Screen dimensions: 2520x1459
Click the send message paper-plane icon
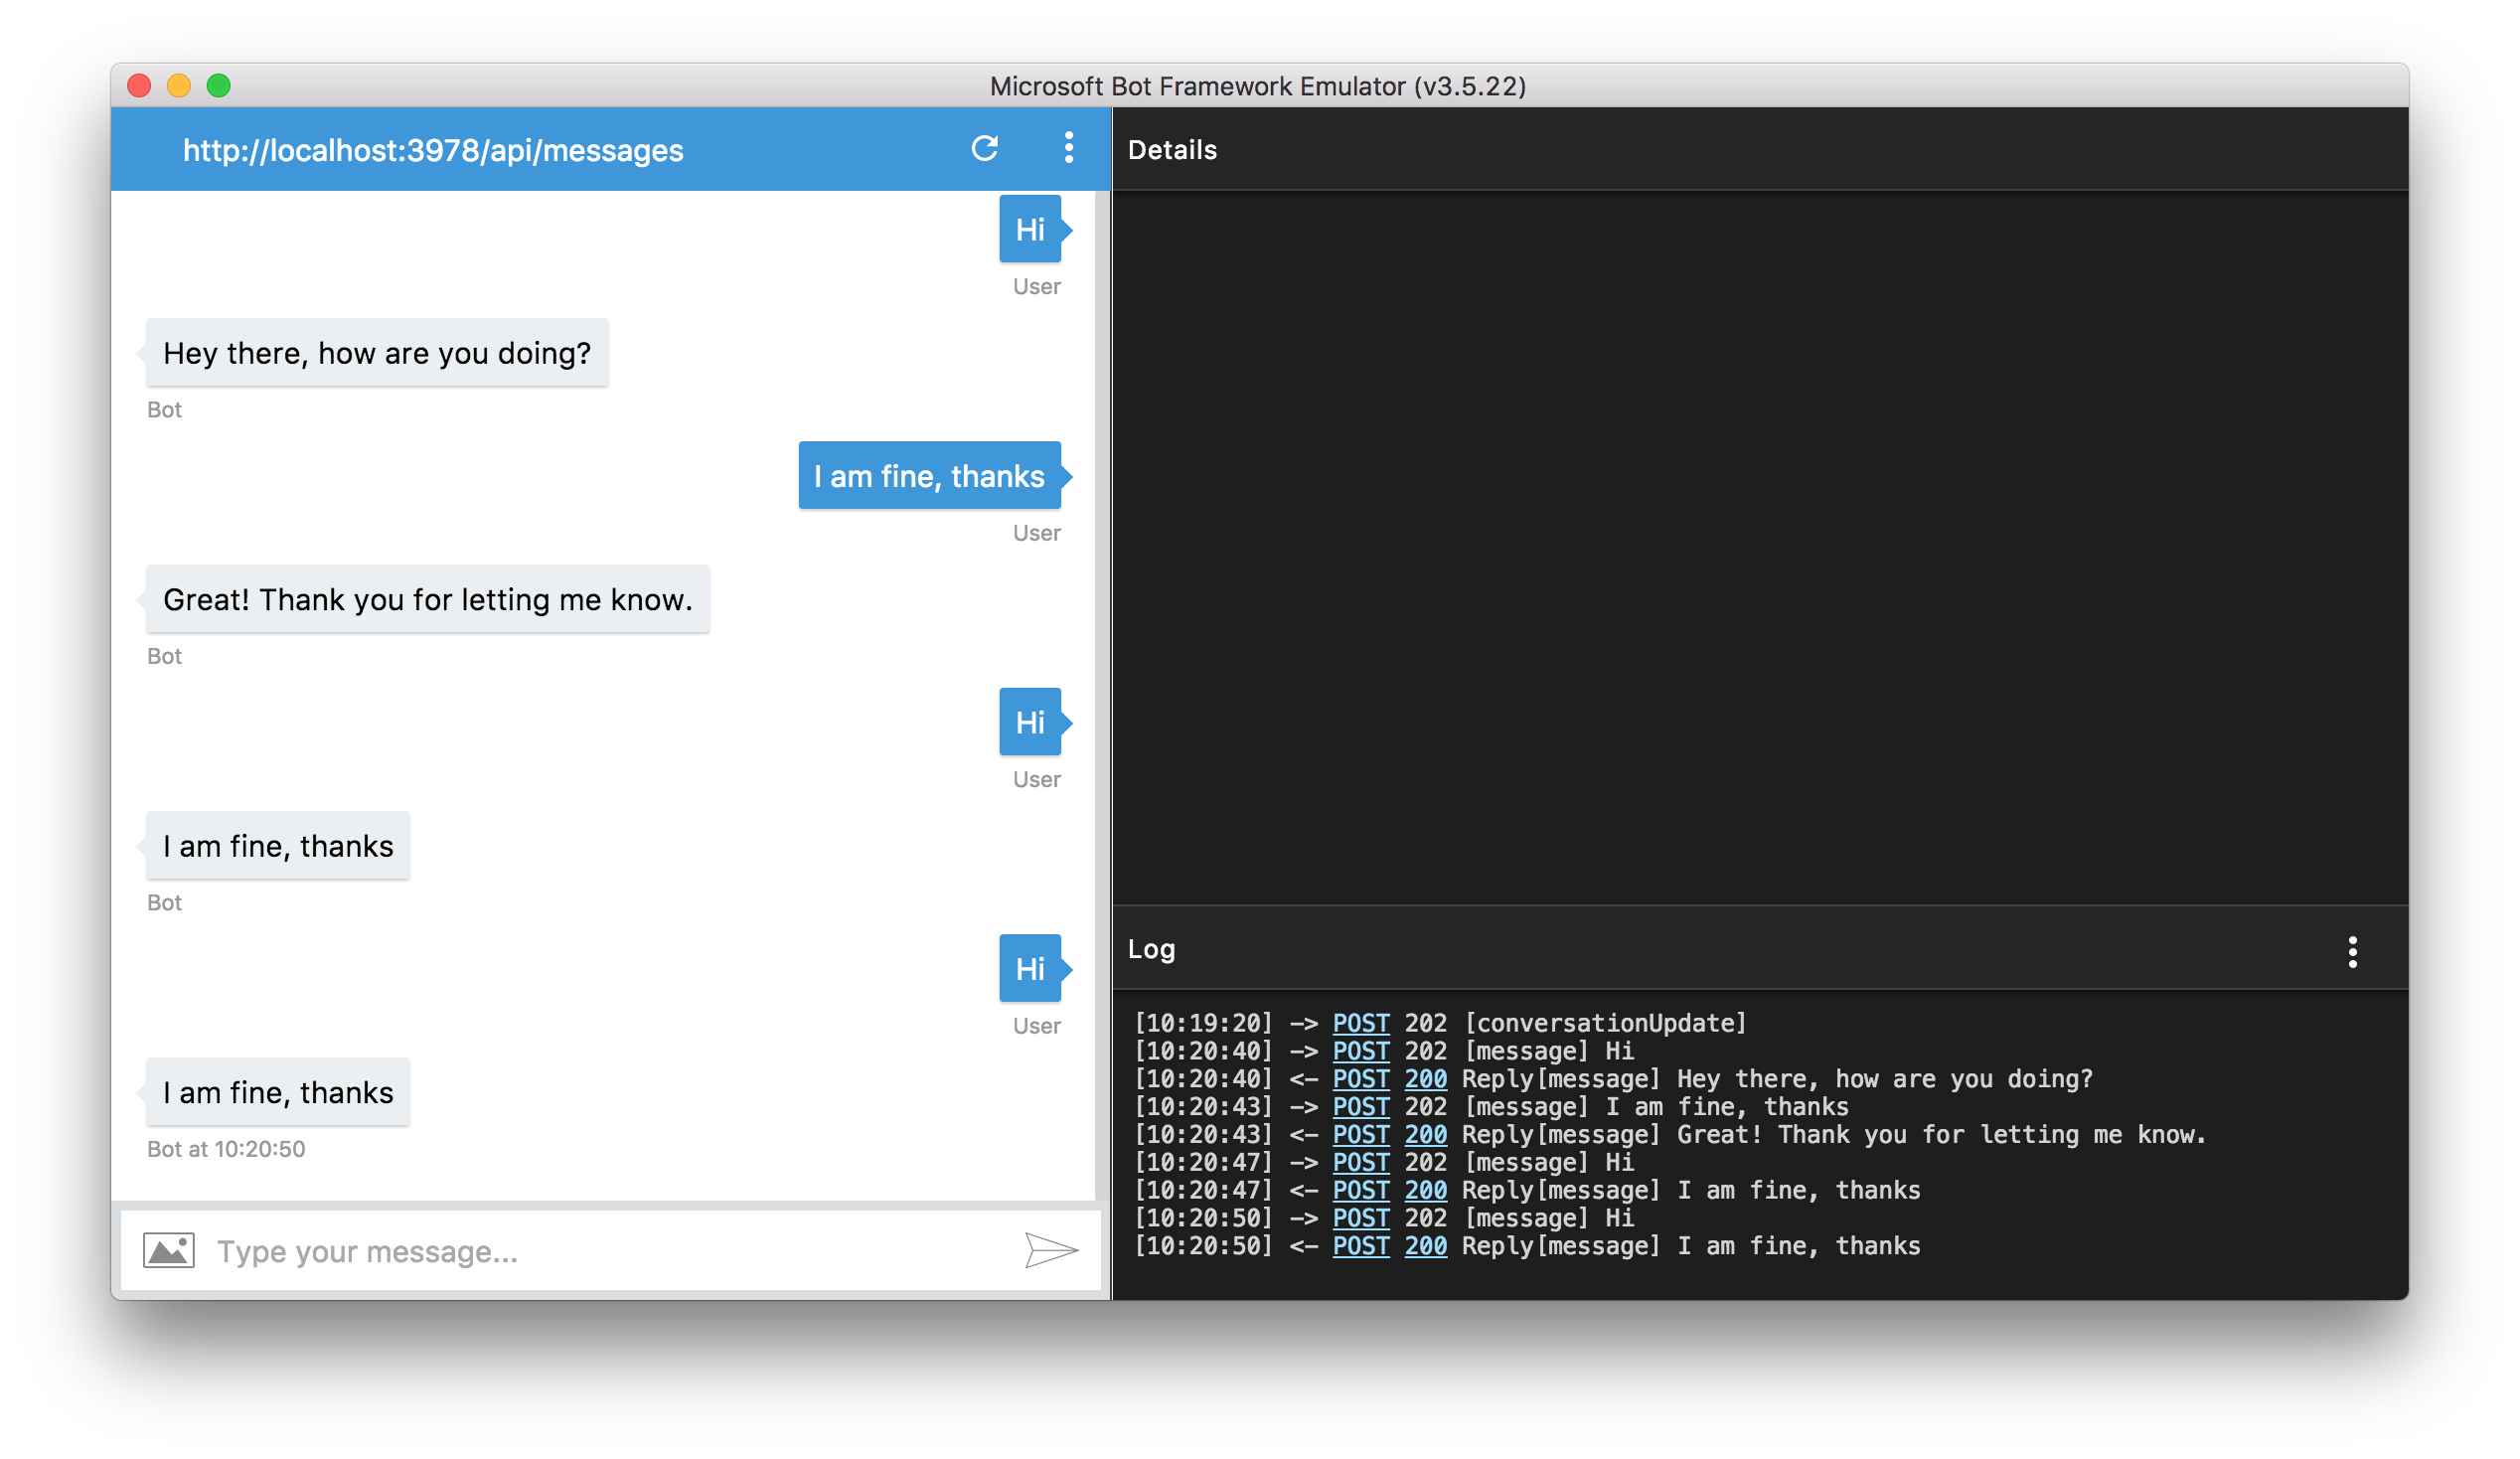(x=1050, y=1250)
